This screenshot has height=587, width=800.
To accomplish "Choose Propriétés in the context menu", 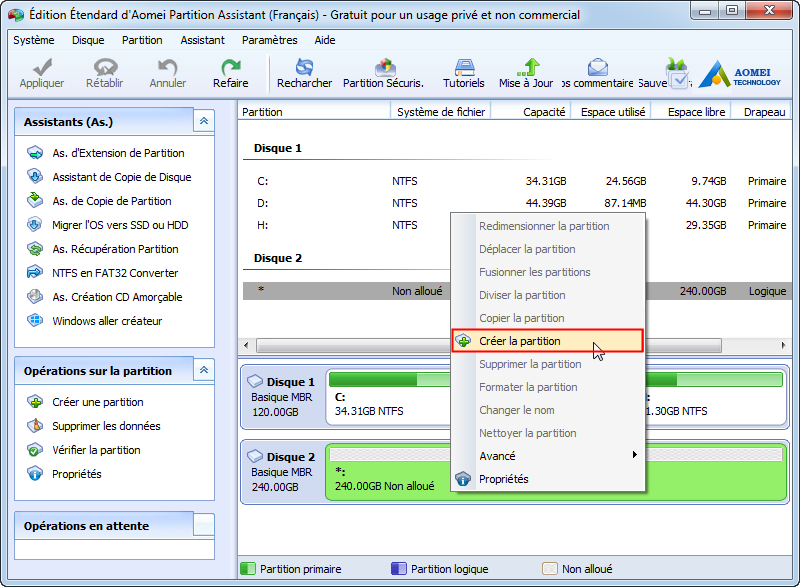I will click(x=547, y=479).
